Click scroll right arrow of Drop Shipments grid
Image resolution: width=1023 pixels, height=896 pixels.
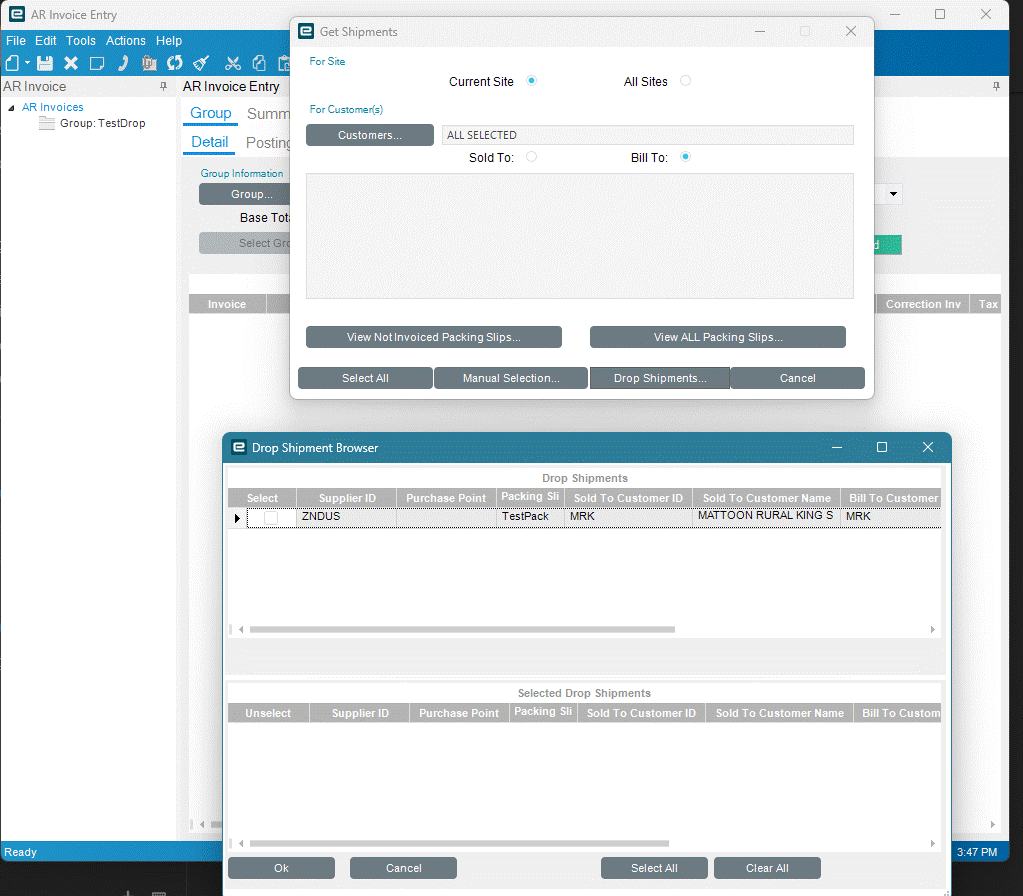932,630
